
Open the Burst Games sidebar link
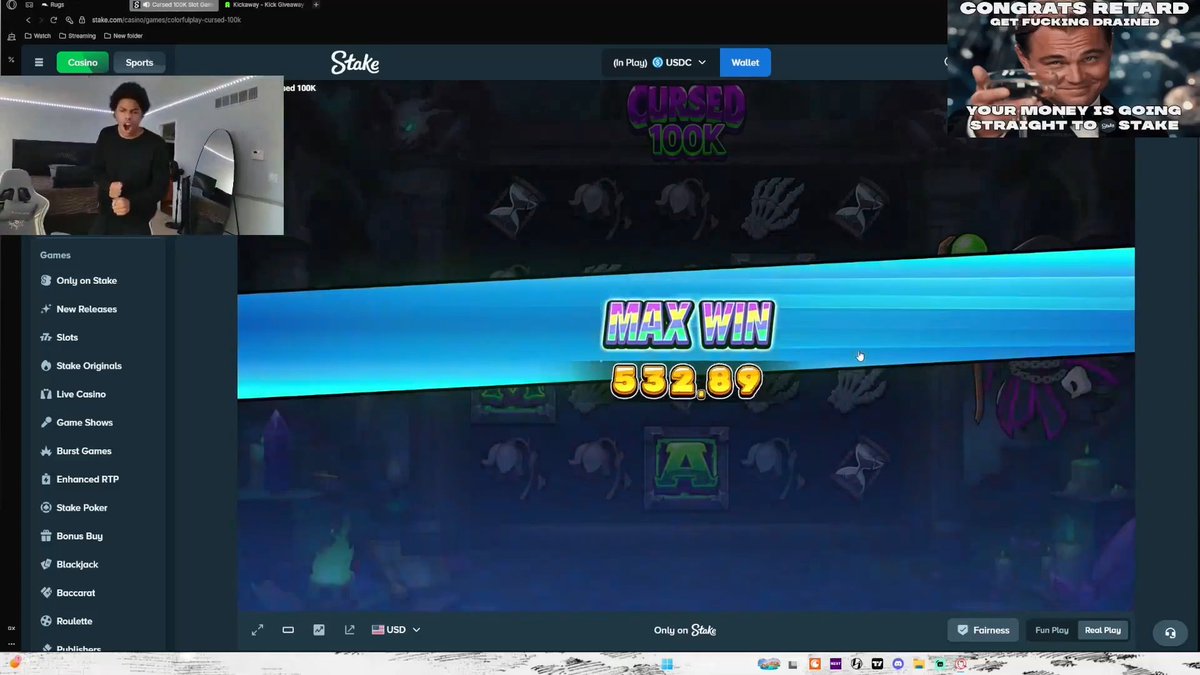(84, 451)
